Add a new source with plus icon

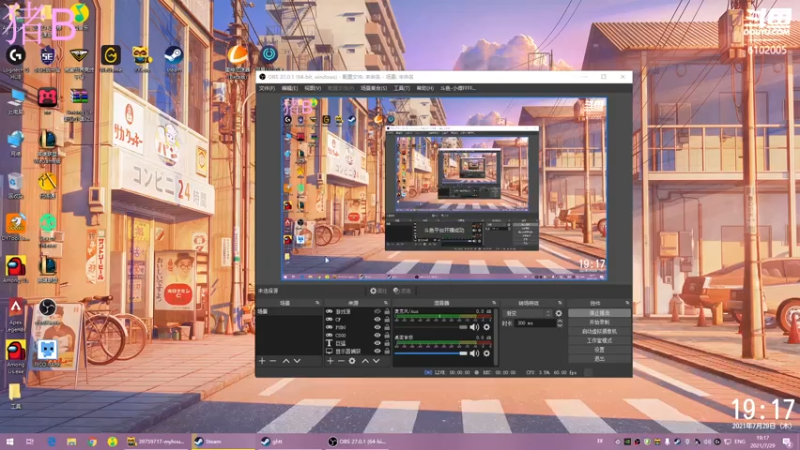pos(330,361)
